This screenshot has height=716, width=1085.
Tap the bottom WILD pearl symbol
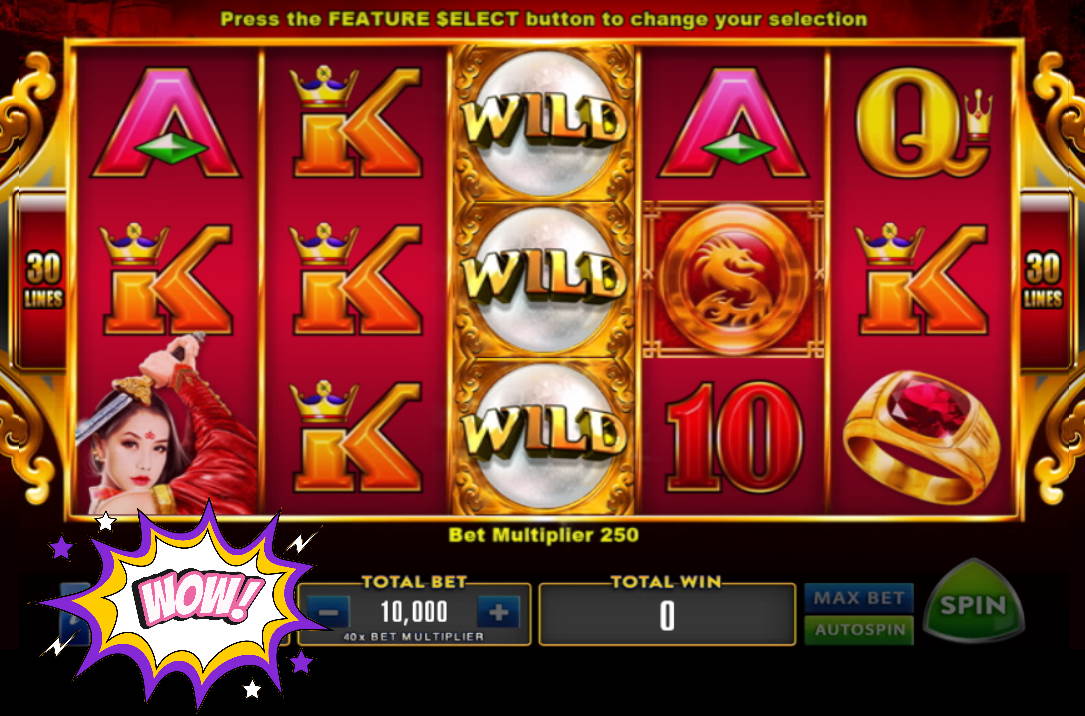click(x=544, y=436)
